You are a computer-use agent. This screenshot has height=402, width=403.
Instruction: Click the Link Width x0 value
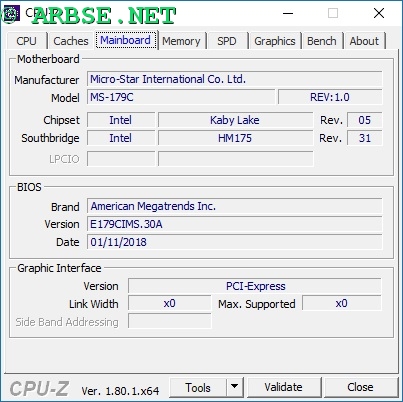coord(170,304)
